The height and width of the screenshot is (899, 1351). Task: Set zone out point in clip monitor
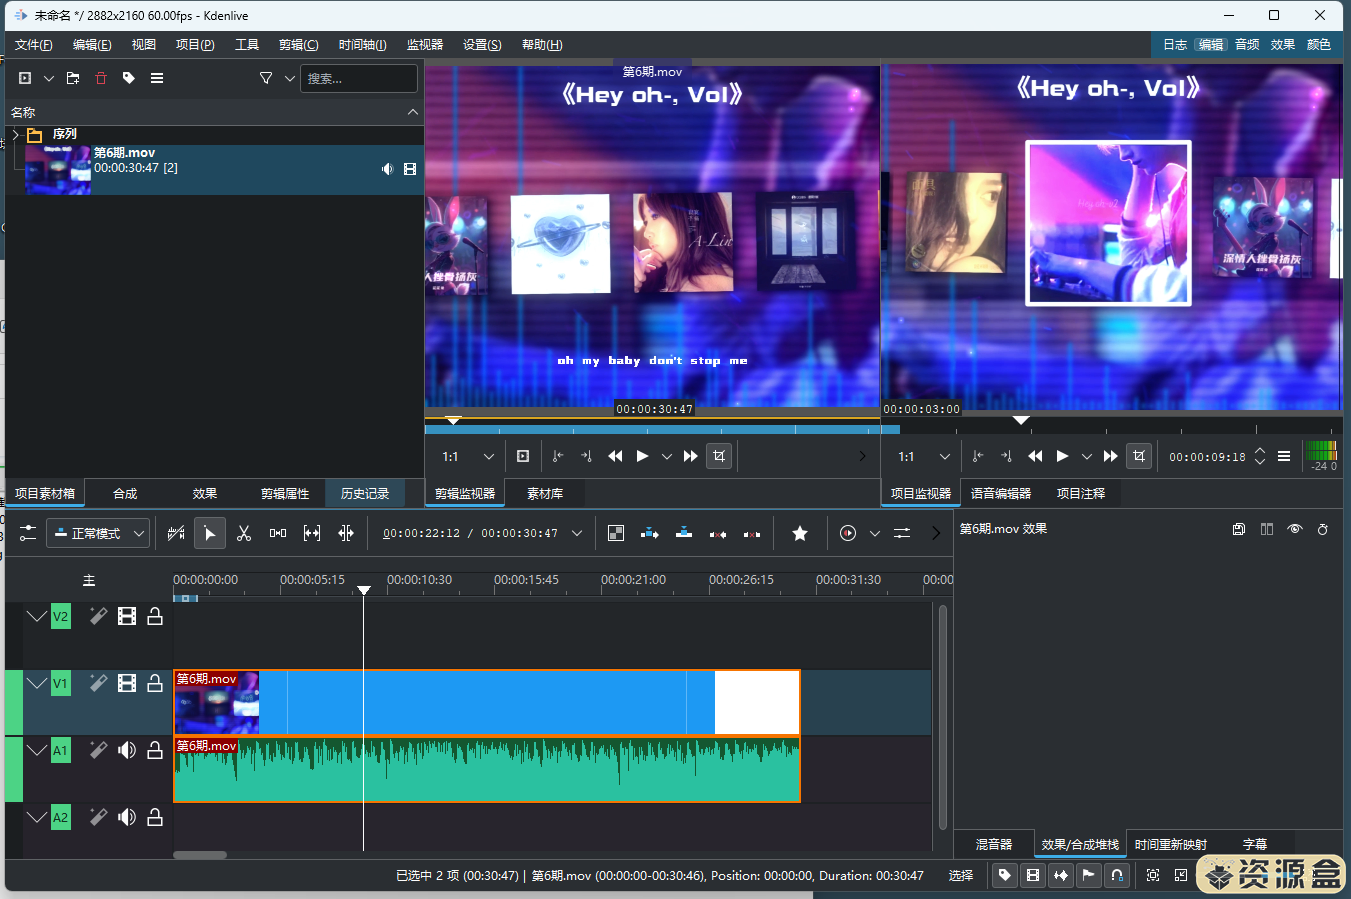[x=586, y=456]
